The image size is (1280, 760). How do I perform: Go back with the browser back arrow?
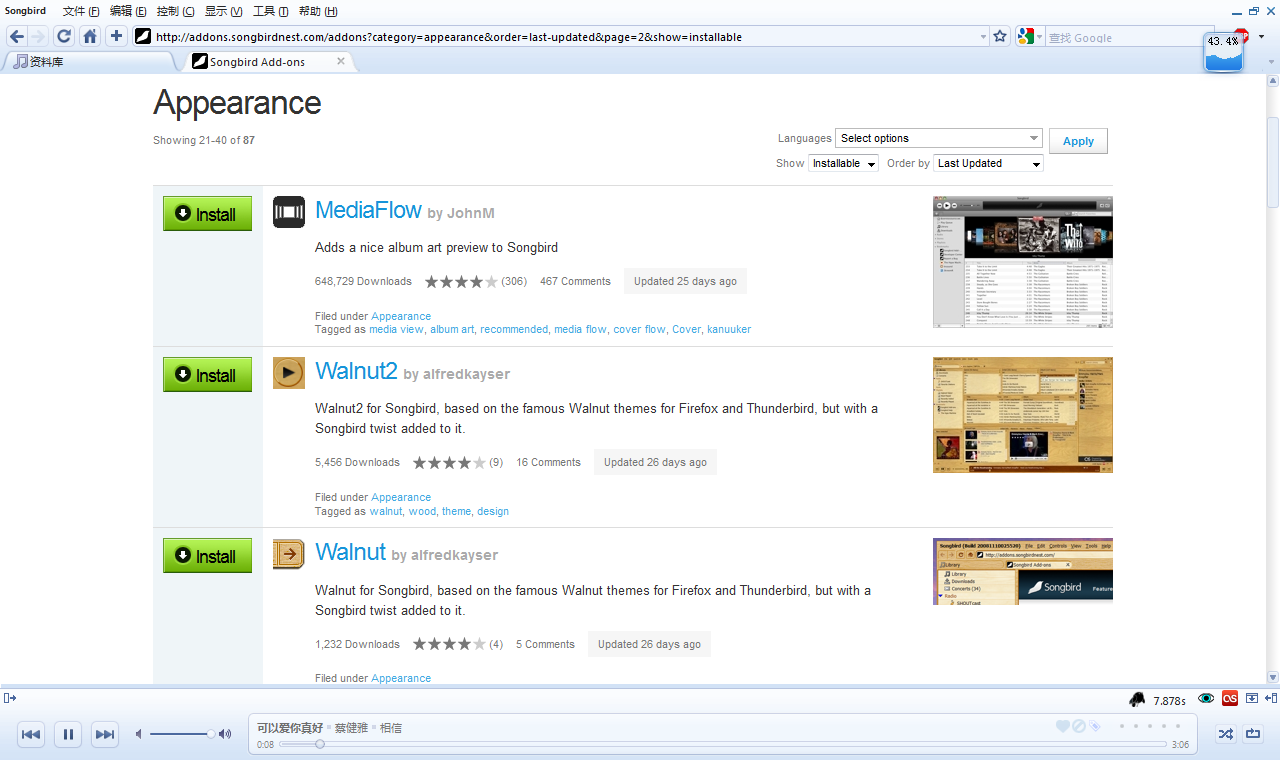point(16,36)
